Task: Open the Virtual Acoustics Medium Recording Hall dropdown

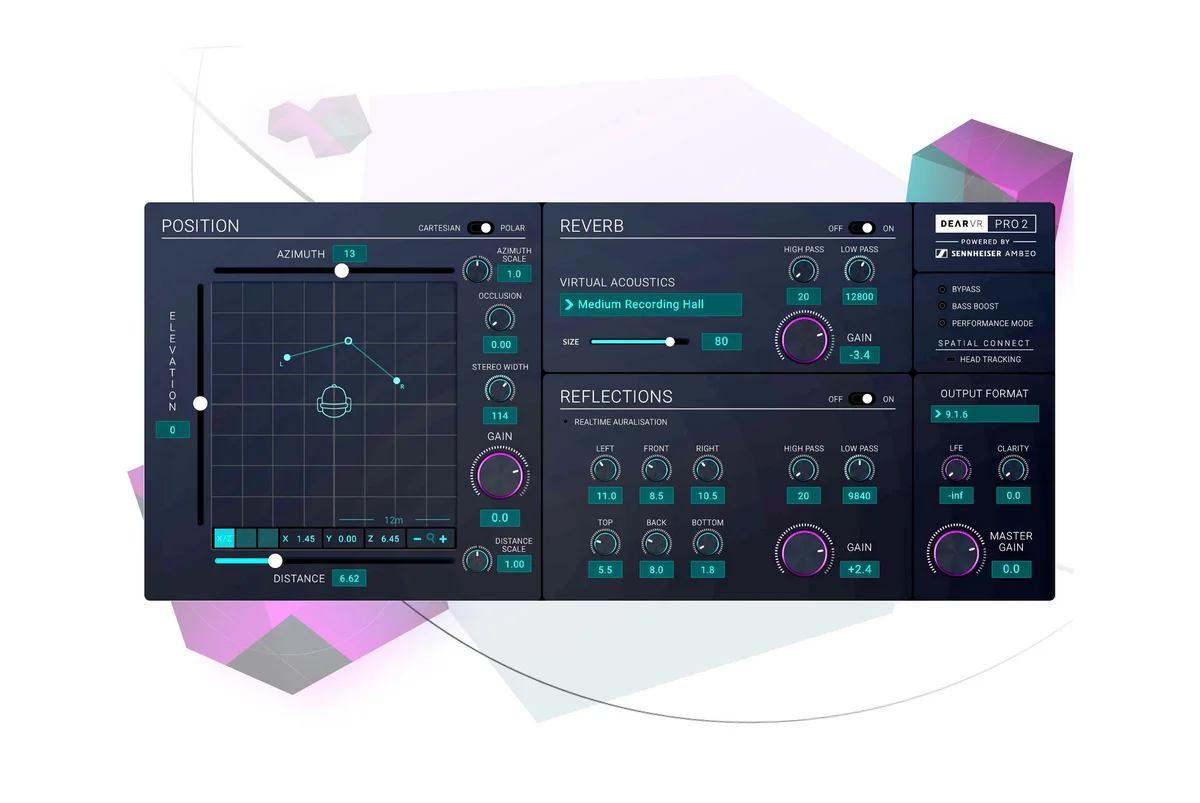Action: (x=651, y=304)
